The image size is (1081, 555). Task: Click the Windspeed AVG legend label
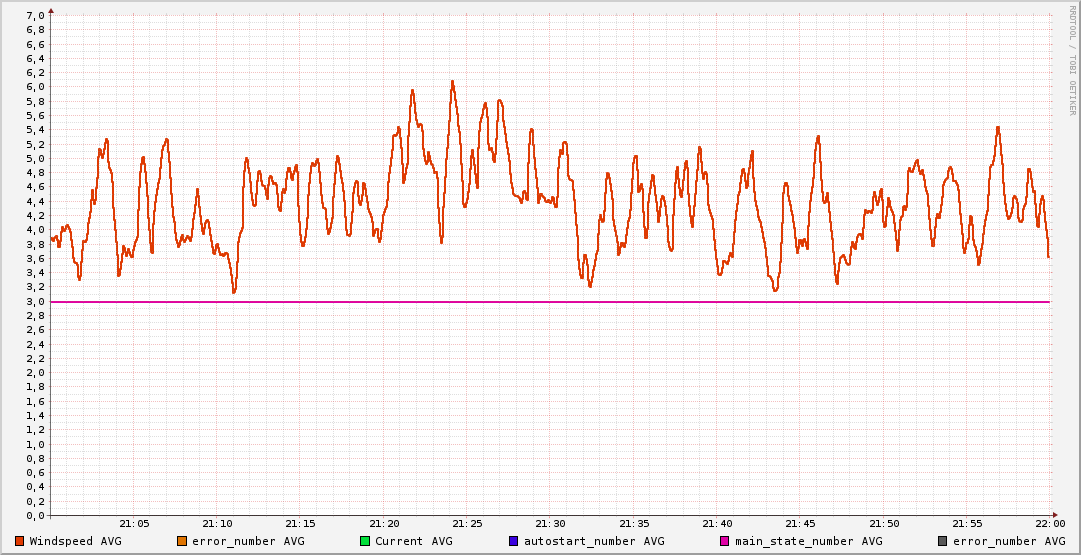coord(75,541)
